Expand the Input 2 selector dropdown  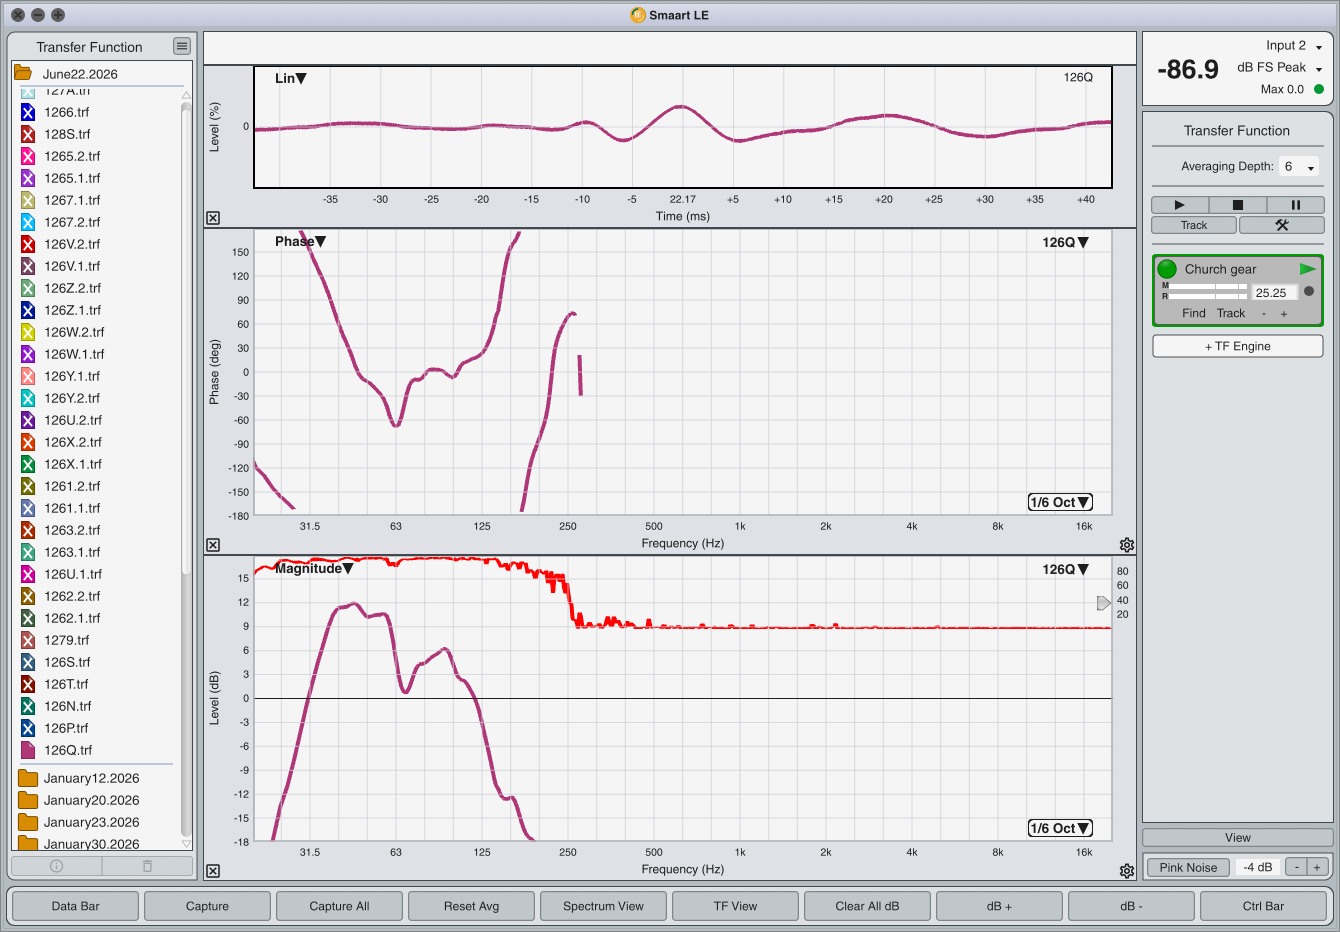[1294, 46]
